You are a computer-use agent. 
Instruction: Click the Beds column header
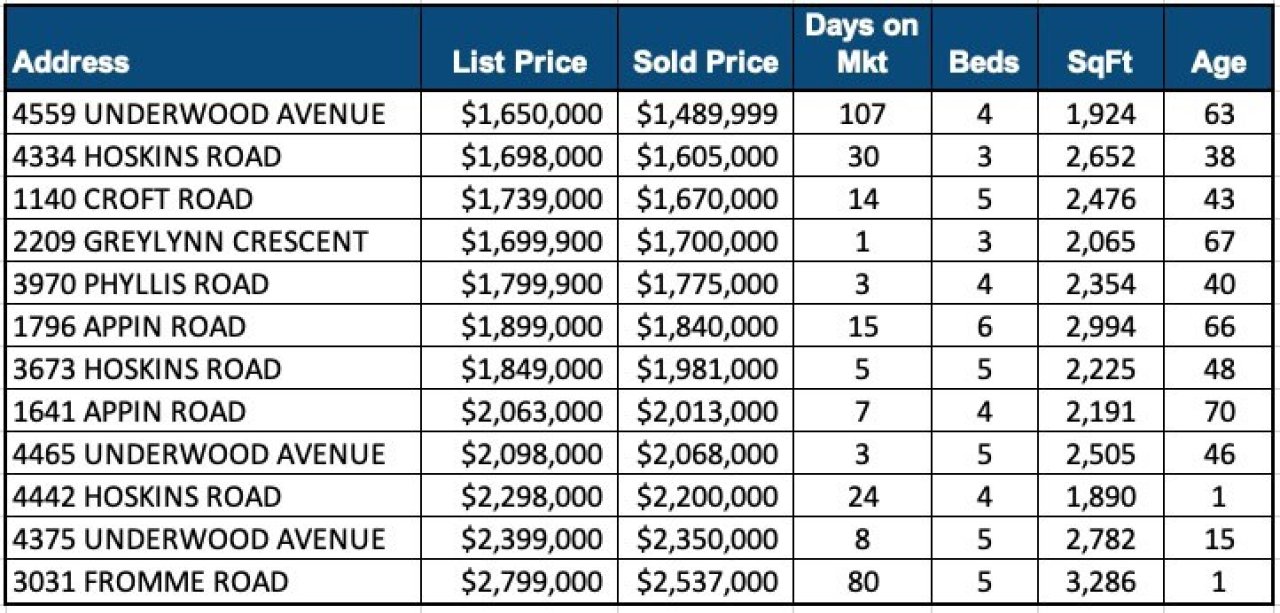983,62
